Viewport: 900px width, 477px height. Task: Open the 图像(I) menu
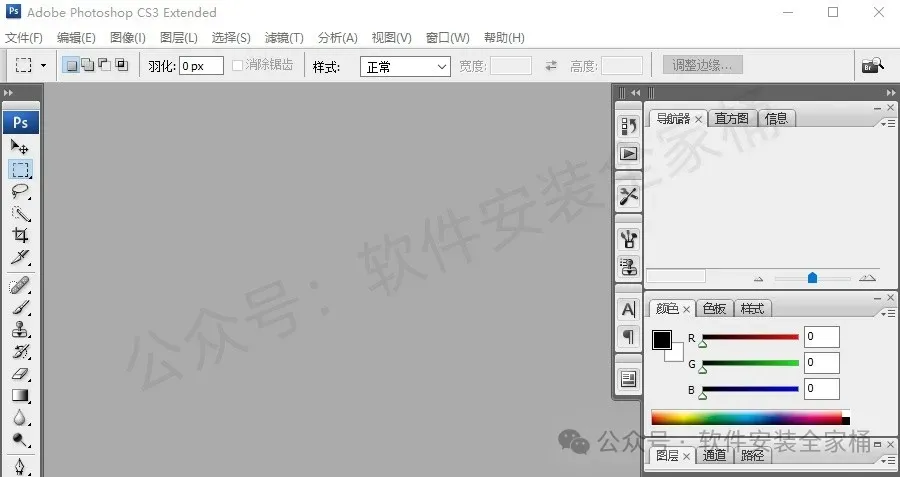[x=127, y=38]
